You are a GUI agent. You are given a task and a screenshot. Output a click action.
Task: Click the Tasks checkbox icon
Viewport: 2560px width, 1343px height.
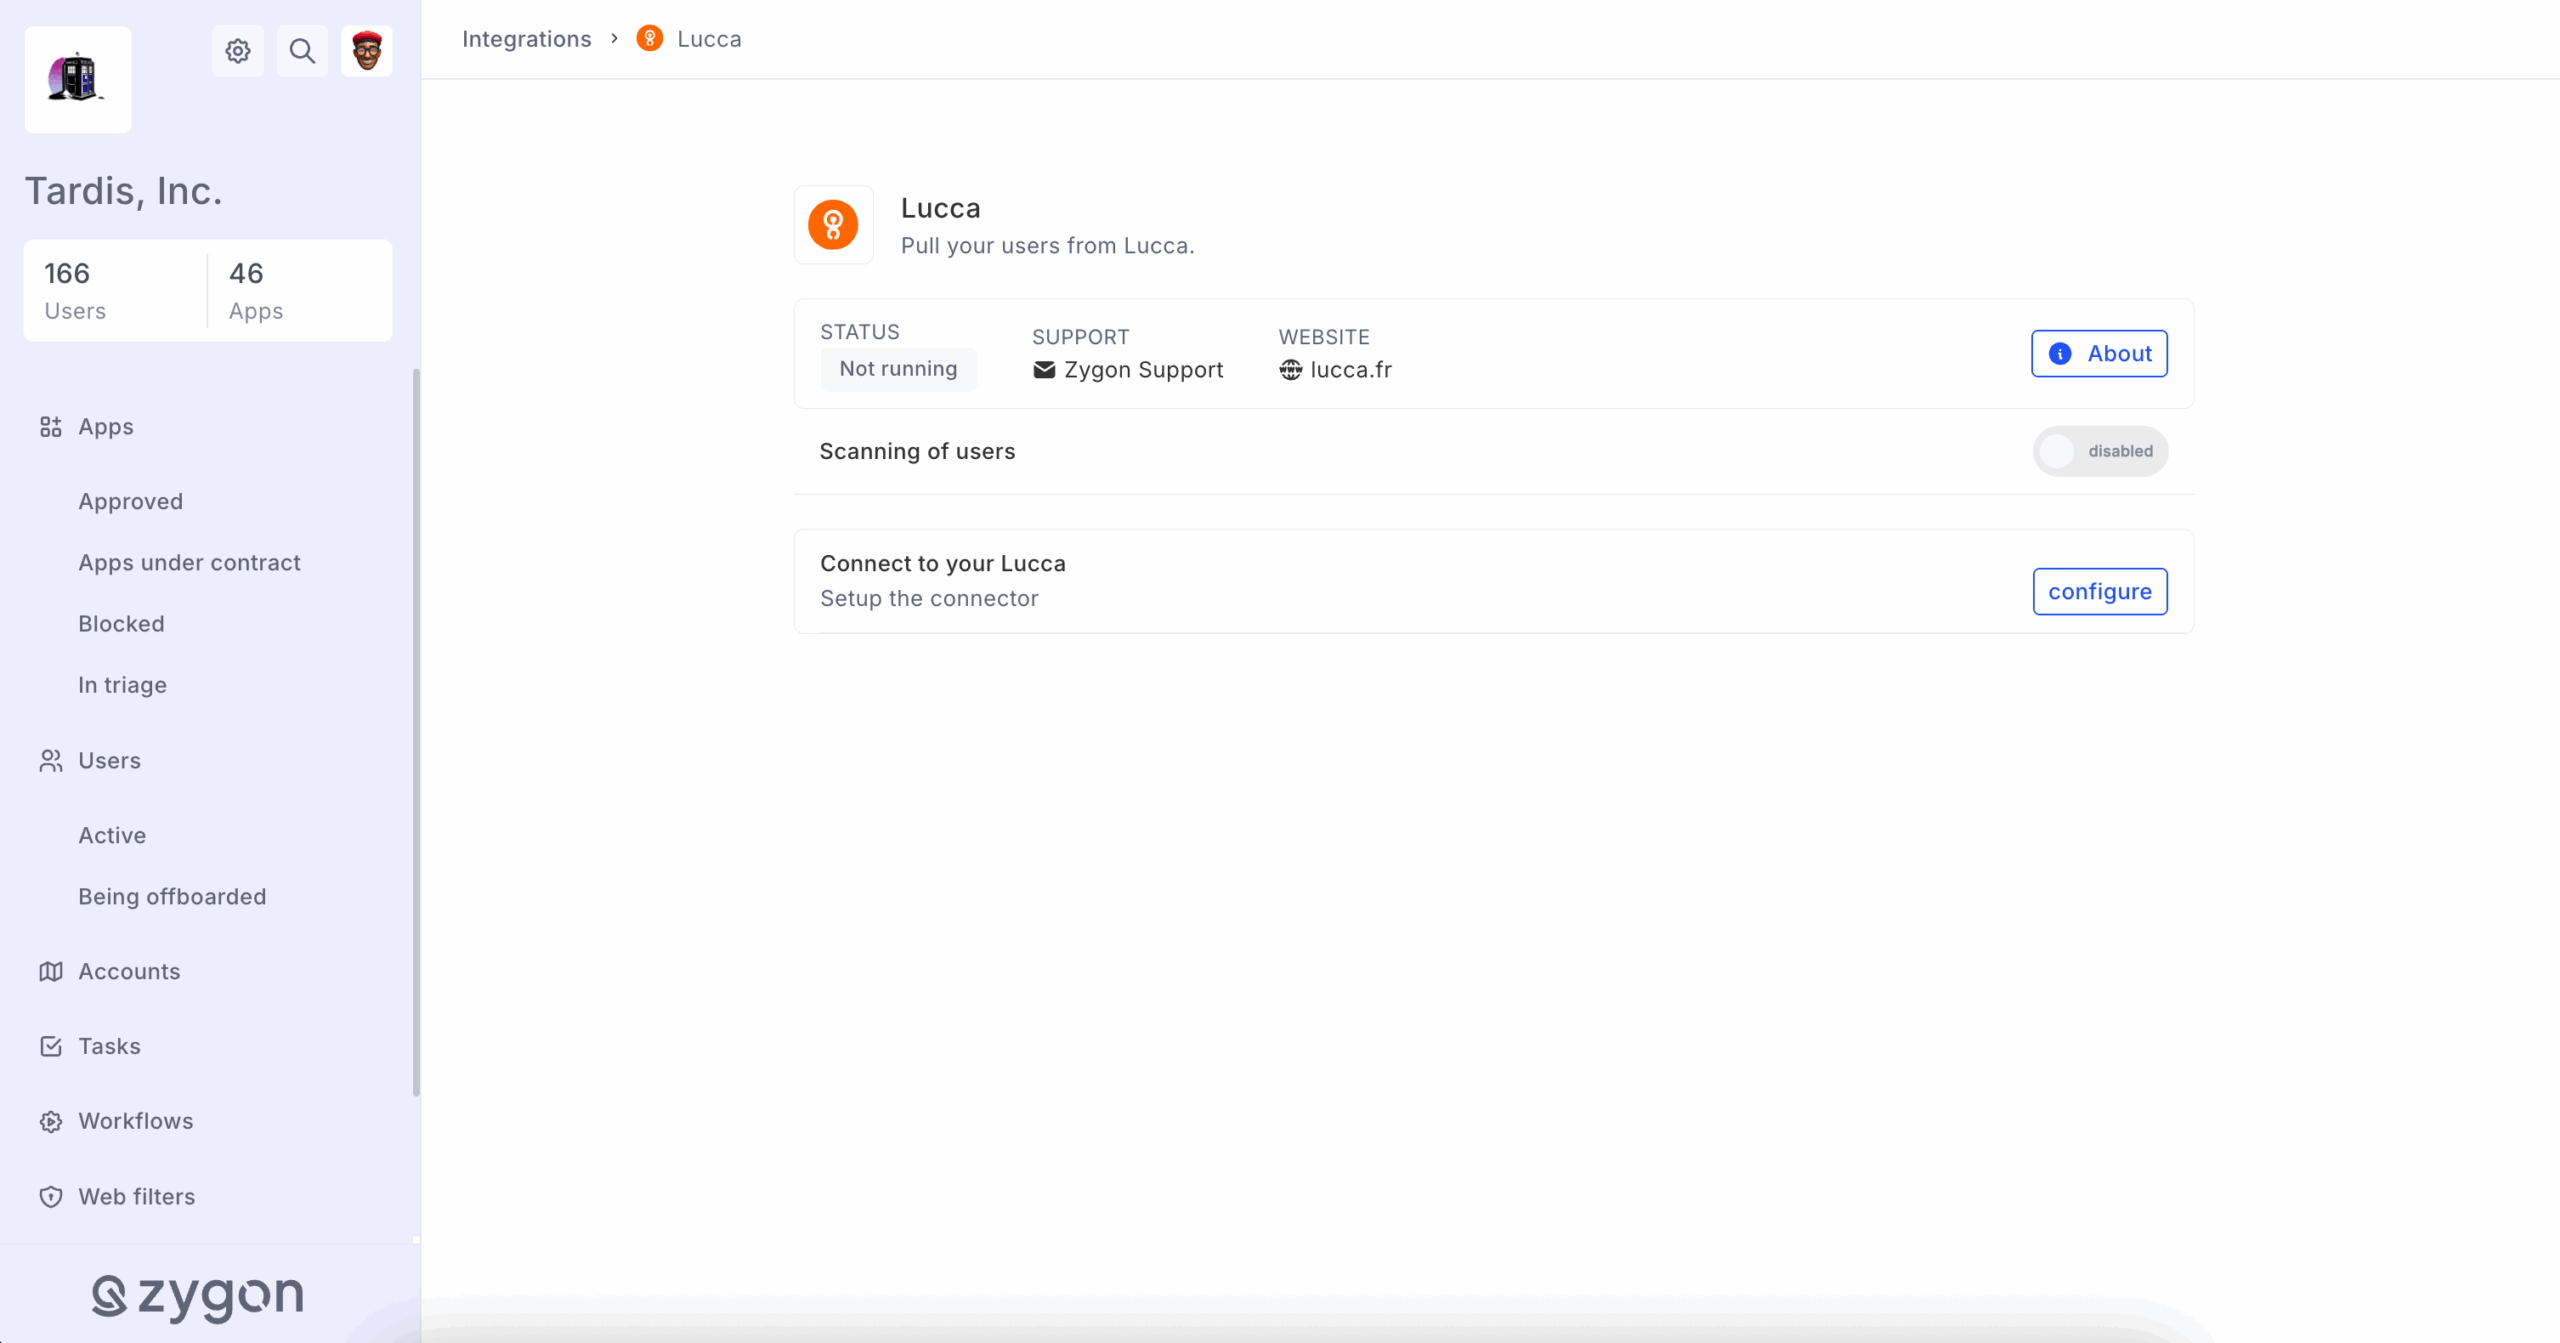[x=51, y=1047]
